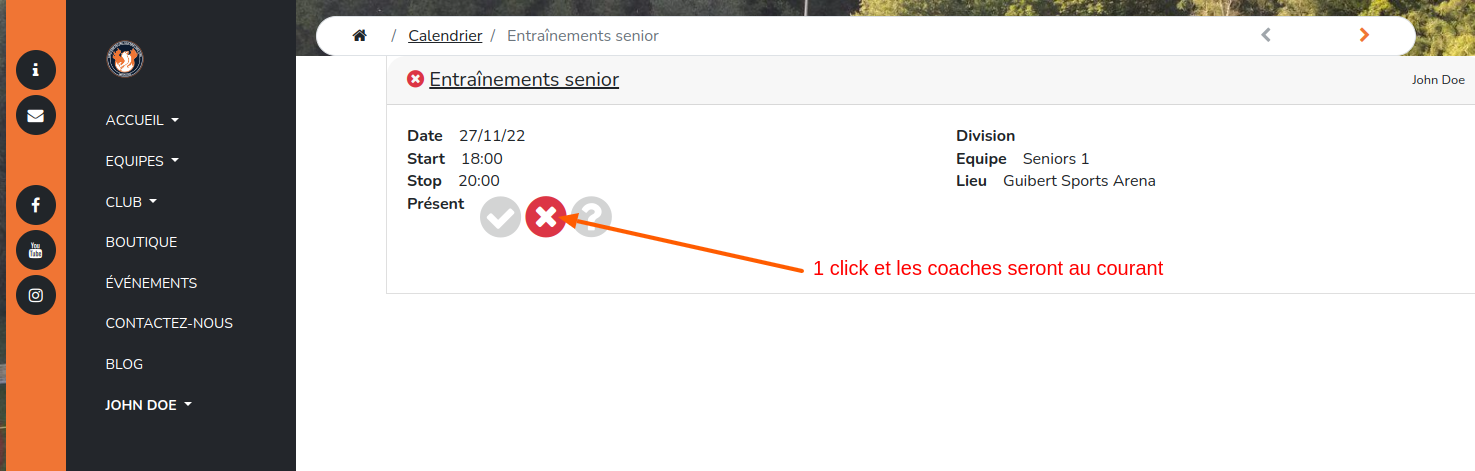Screen dimensions: 1475x471
Task: Click red cancelled icon beside event title
Action: 416,79
